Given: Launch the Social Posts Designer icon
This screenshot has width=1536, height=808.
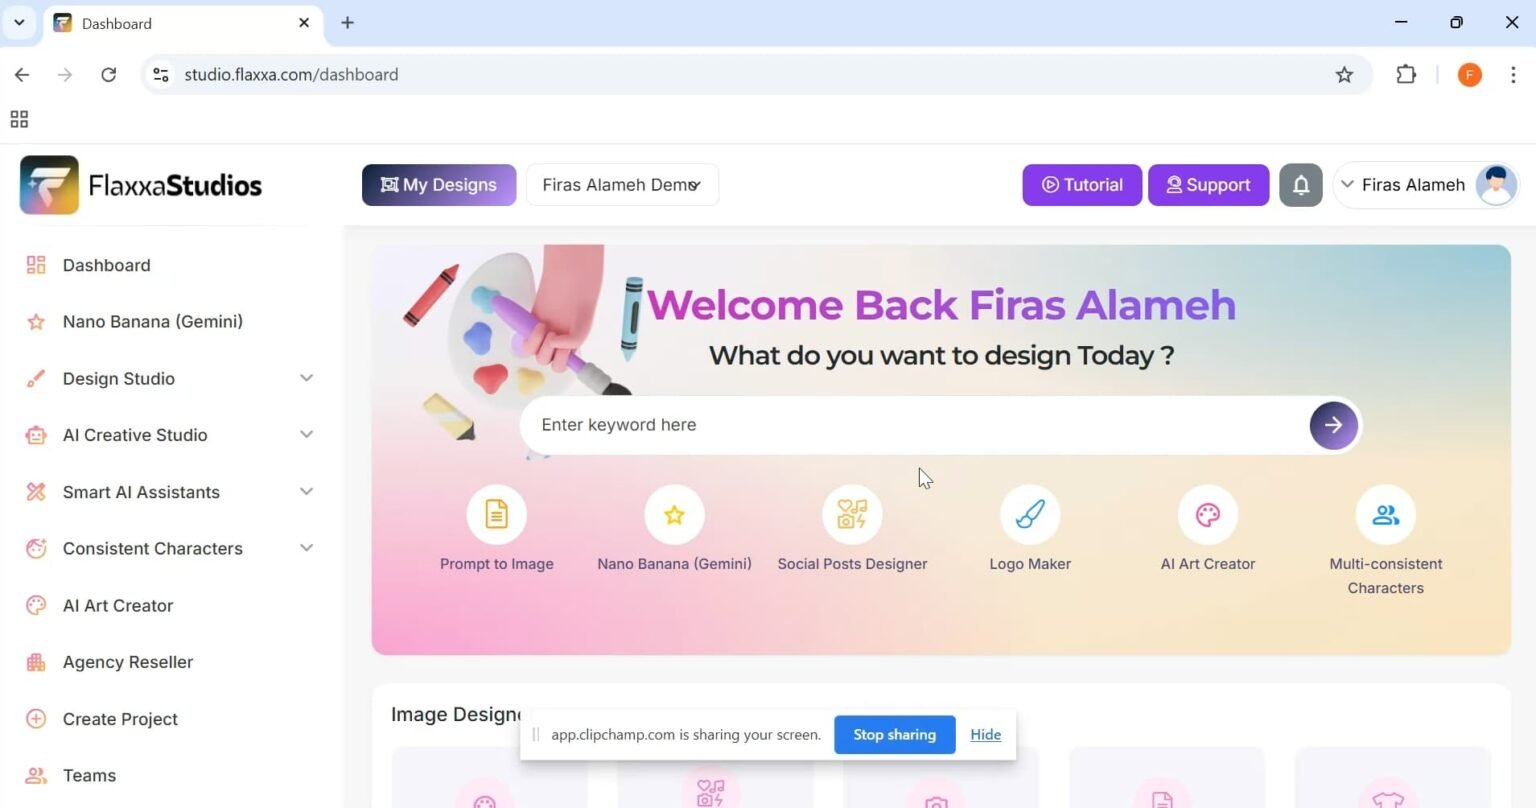Looking at the screenshot, I should point(852,514).
